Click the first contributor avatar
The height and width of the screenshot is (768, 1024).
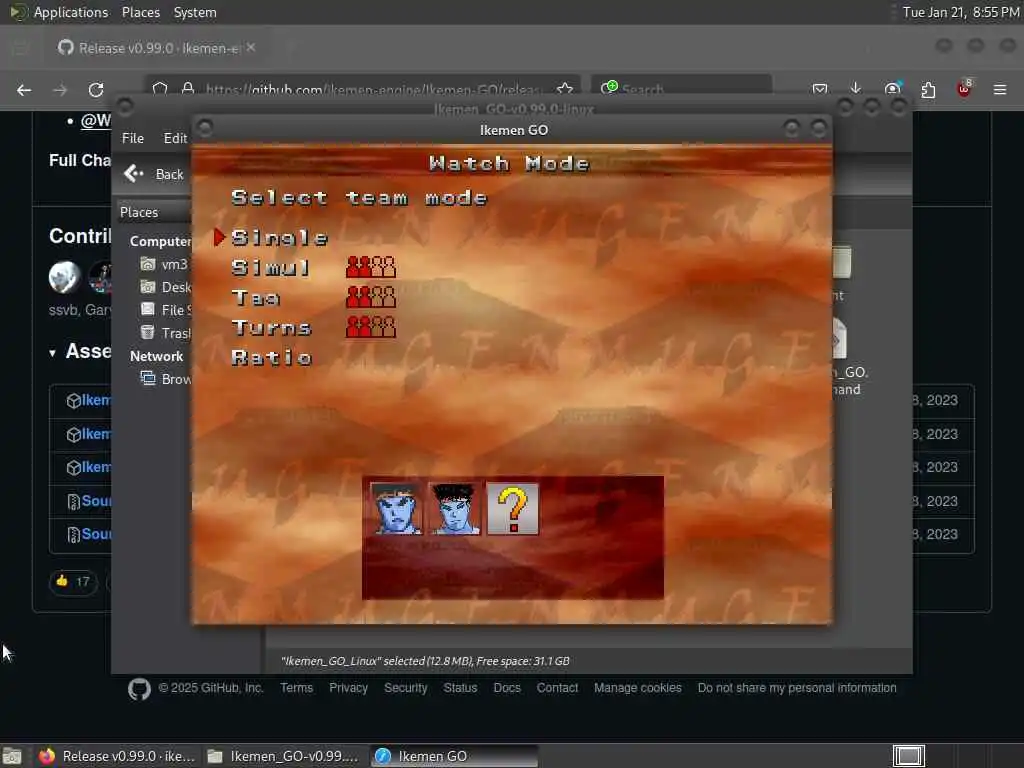coord(64,277)
